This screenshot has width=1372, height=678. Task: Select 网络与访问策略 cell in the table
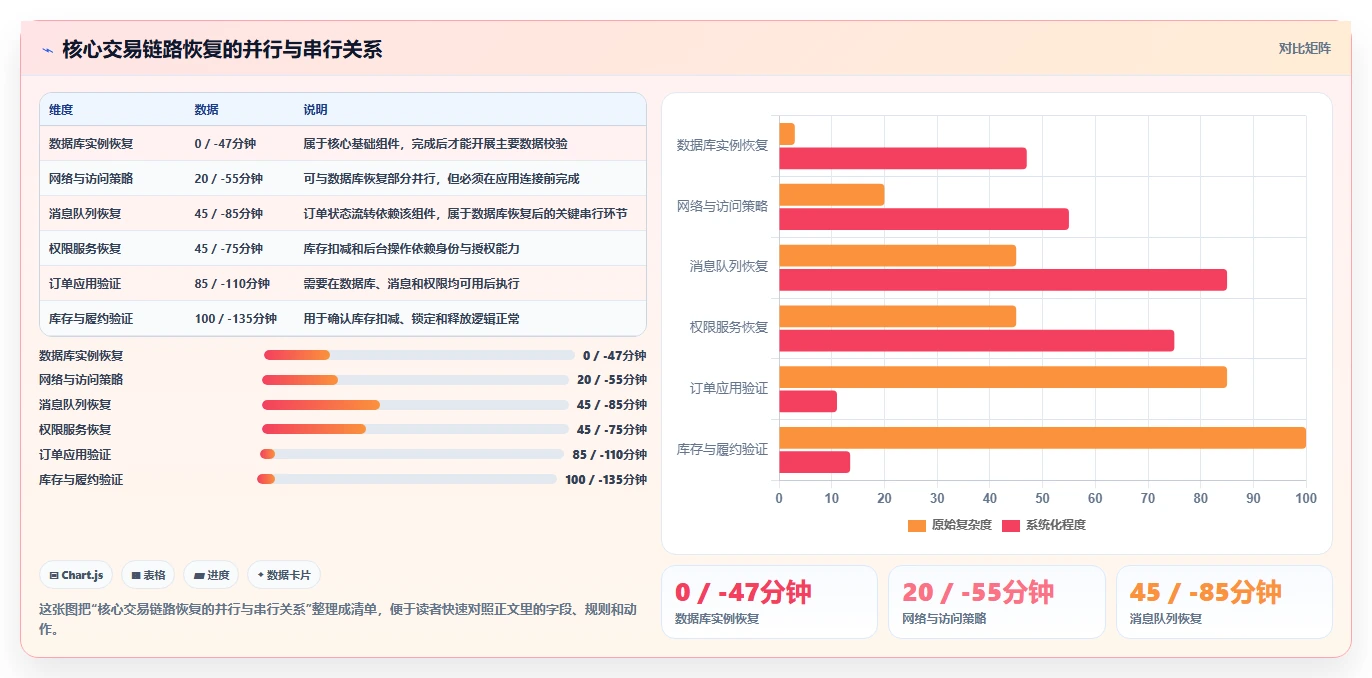click(91, 179)
